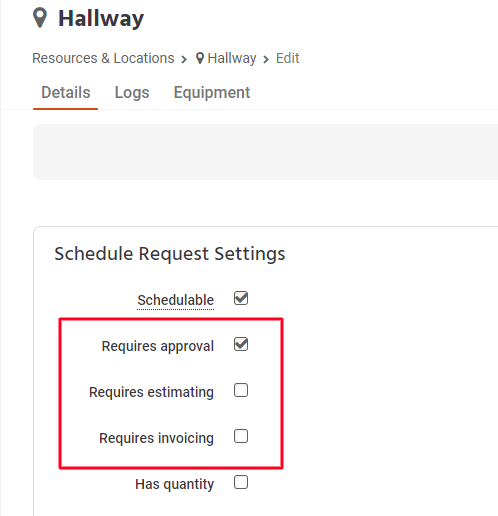Enable the Requires estimating checkbox
Image resolution: width=498 pixels, height=516 pixels.
(241, 390)
